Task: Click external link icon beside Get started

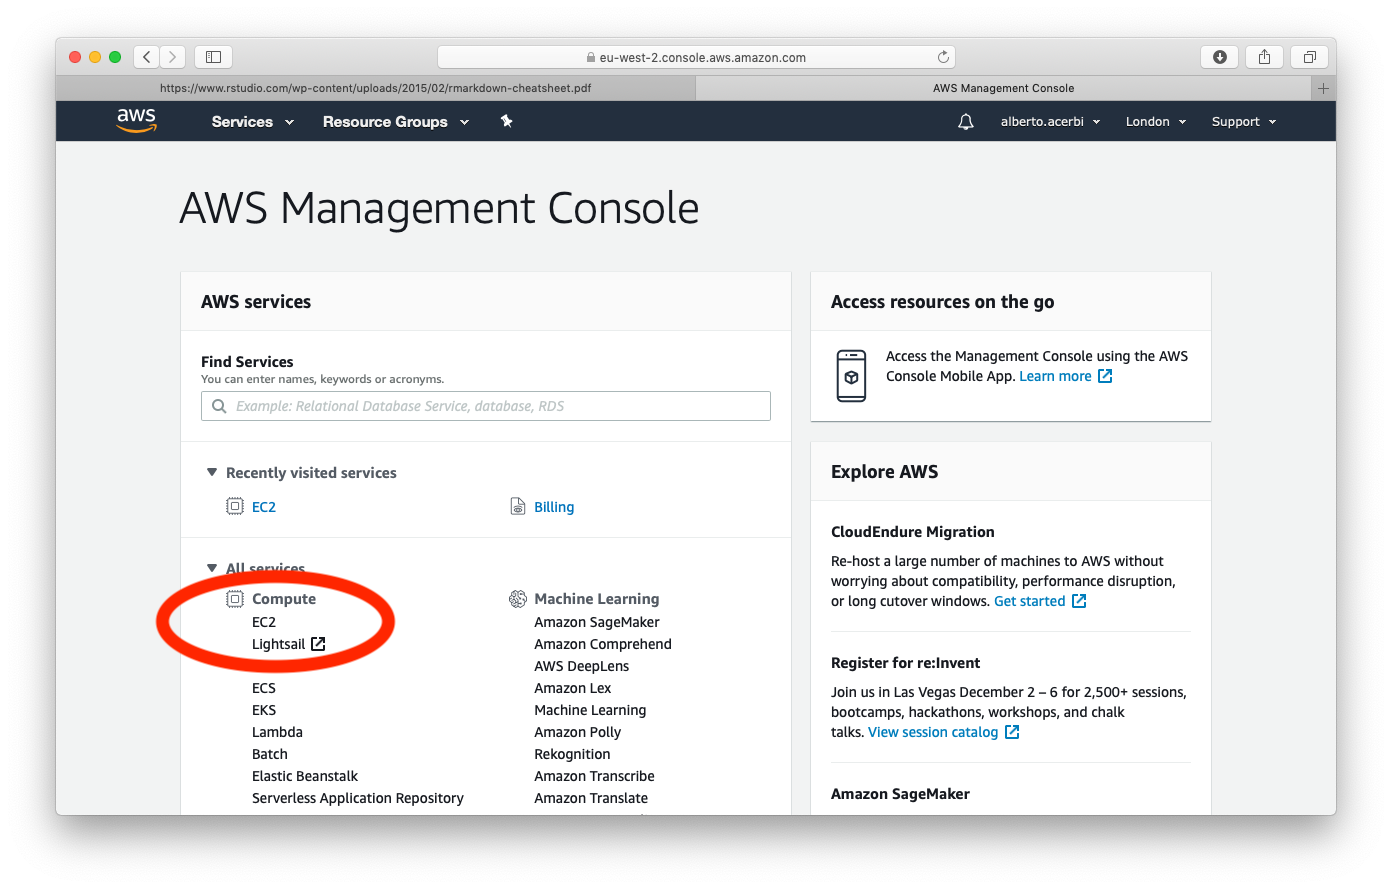Action: (1079, 601)
